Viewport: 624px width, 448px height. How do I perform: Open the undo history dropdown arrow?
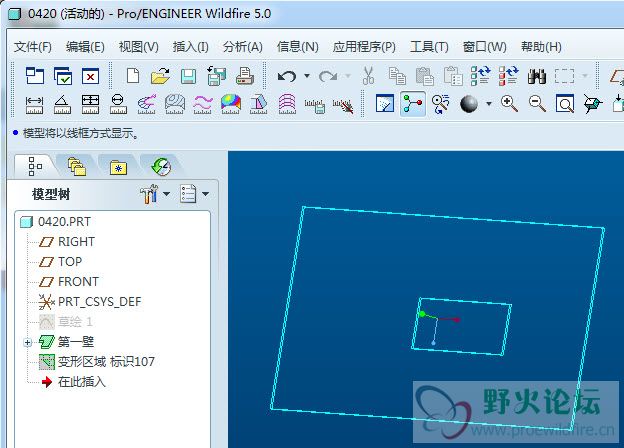click(x=307, y=75)
